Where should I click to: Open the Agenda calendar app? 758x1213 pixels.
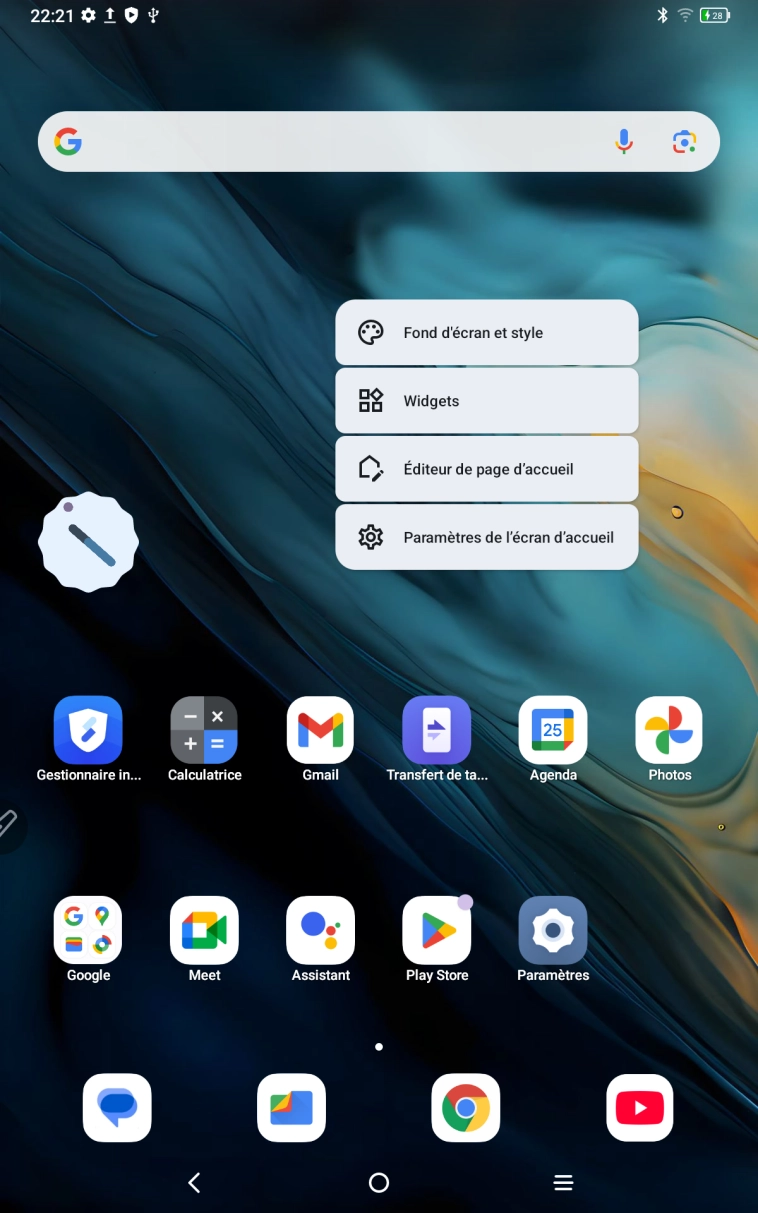pyautogui.click(x=553, y=731)
